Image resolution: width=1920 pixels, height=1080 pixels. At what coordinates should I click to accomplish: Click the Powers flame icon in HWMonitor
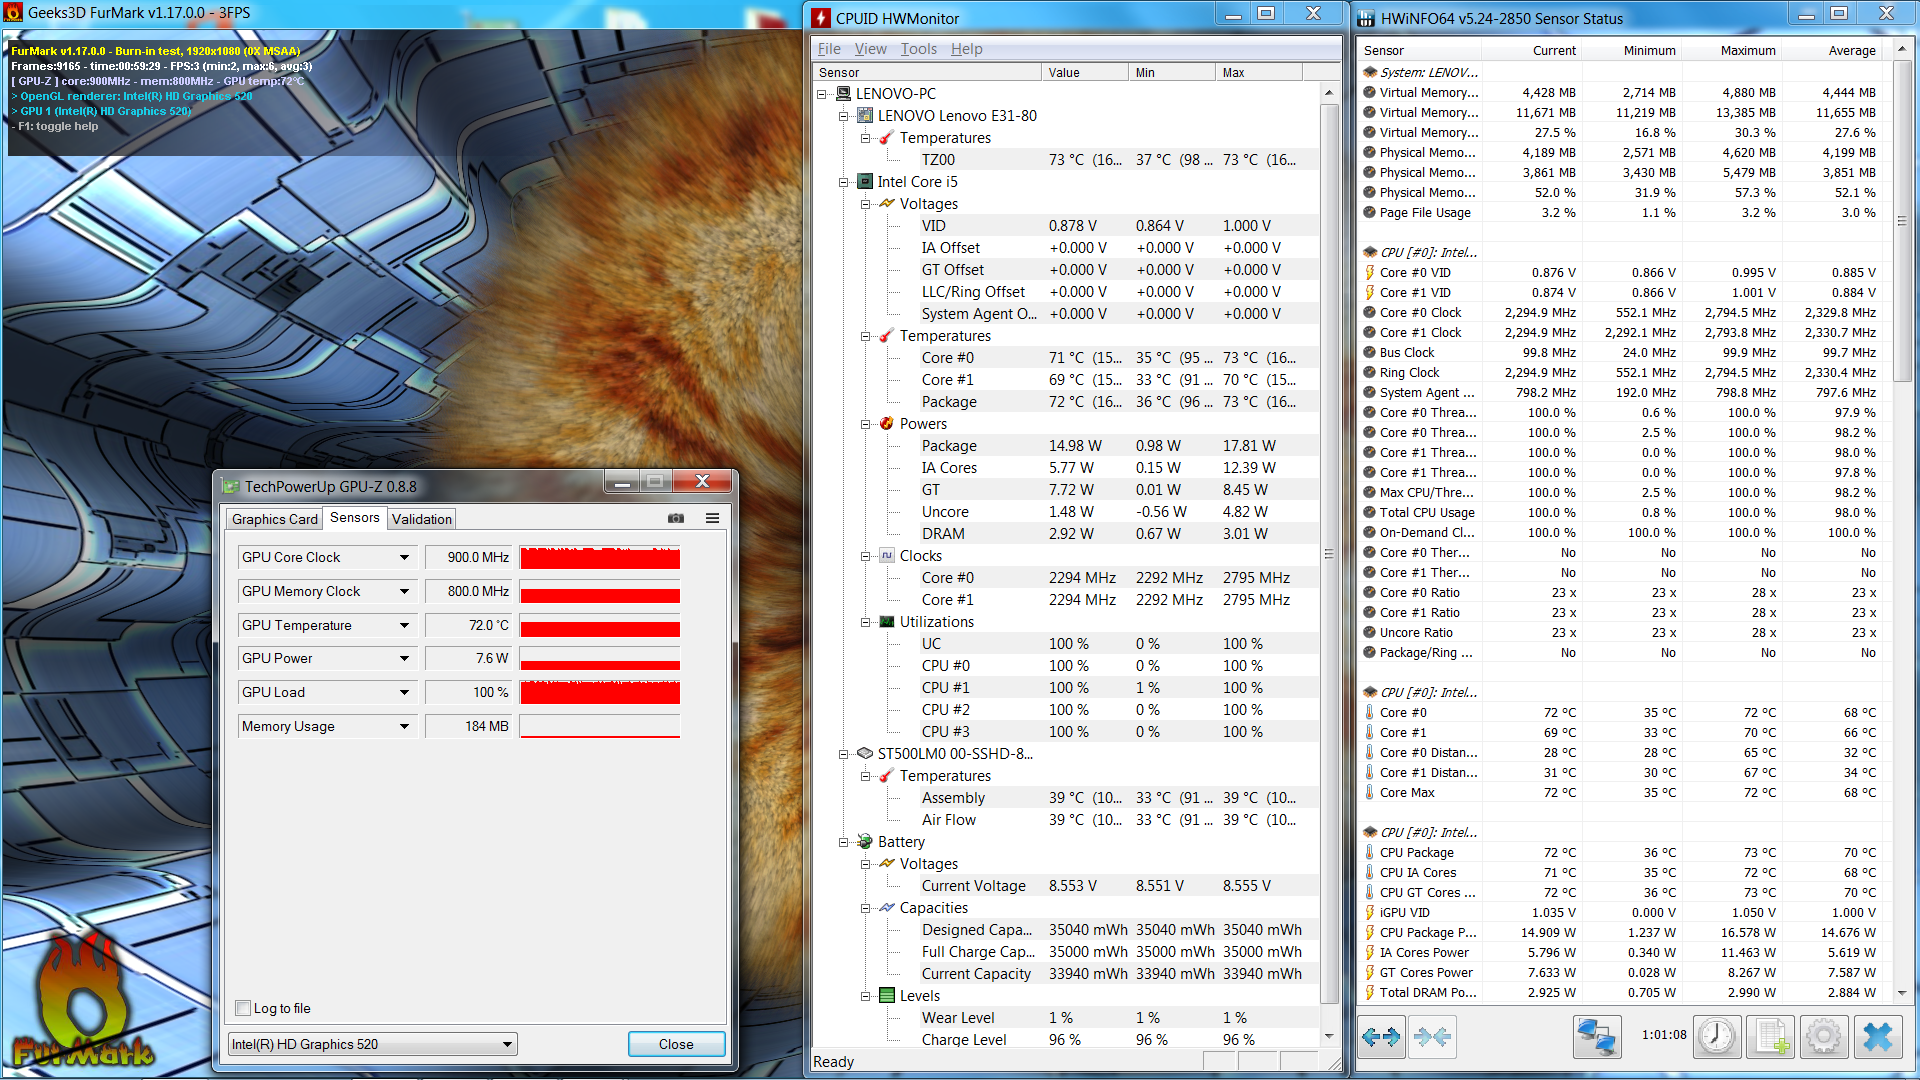click(x=887, y=424)
